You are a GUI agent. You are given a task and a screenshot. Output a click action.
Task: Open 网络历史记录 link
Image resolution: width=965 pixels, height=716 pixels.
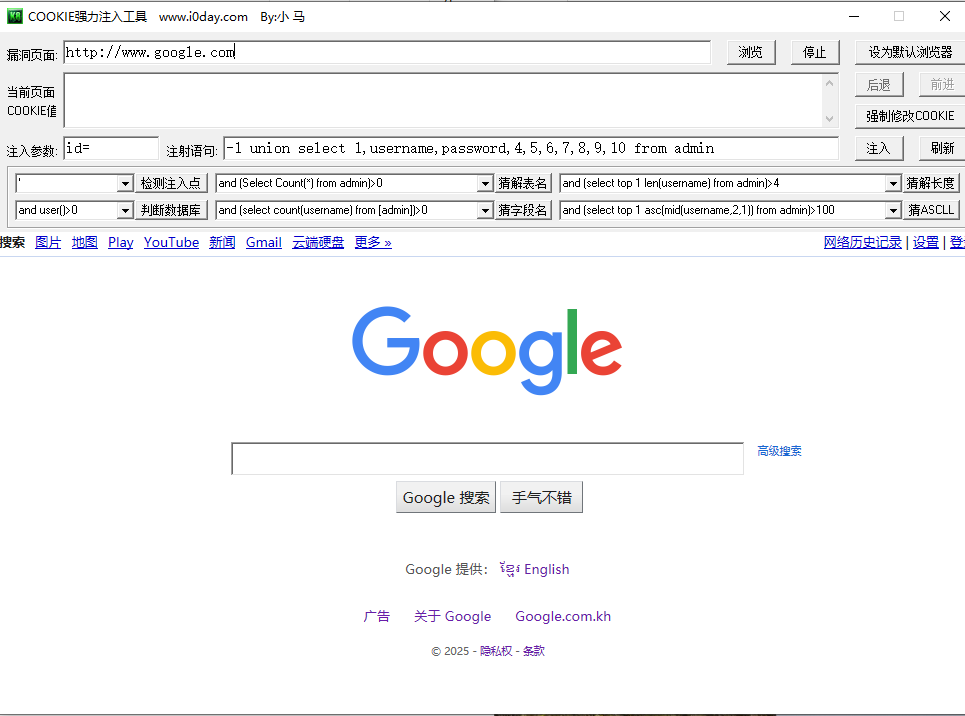click(x=862, y=243)
